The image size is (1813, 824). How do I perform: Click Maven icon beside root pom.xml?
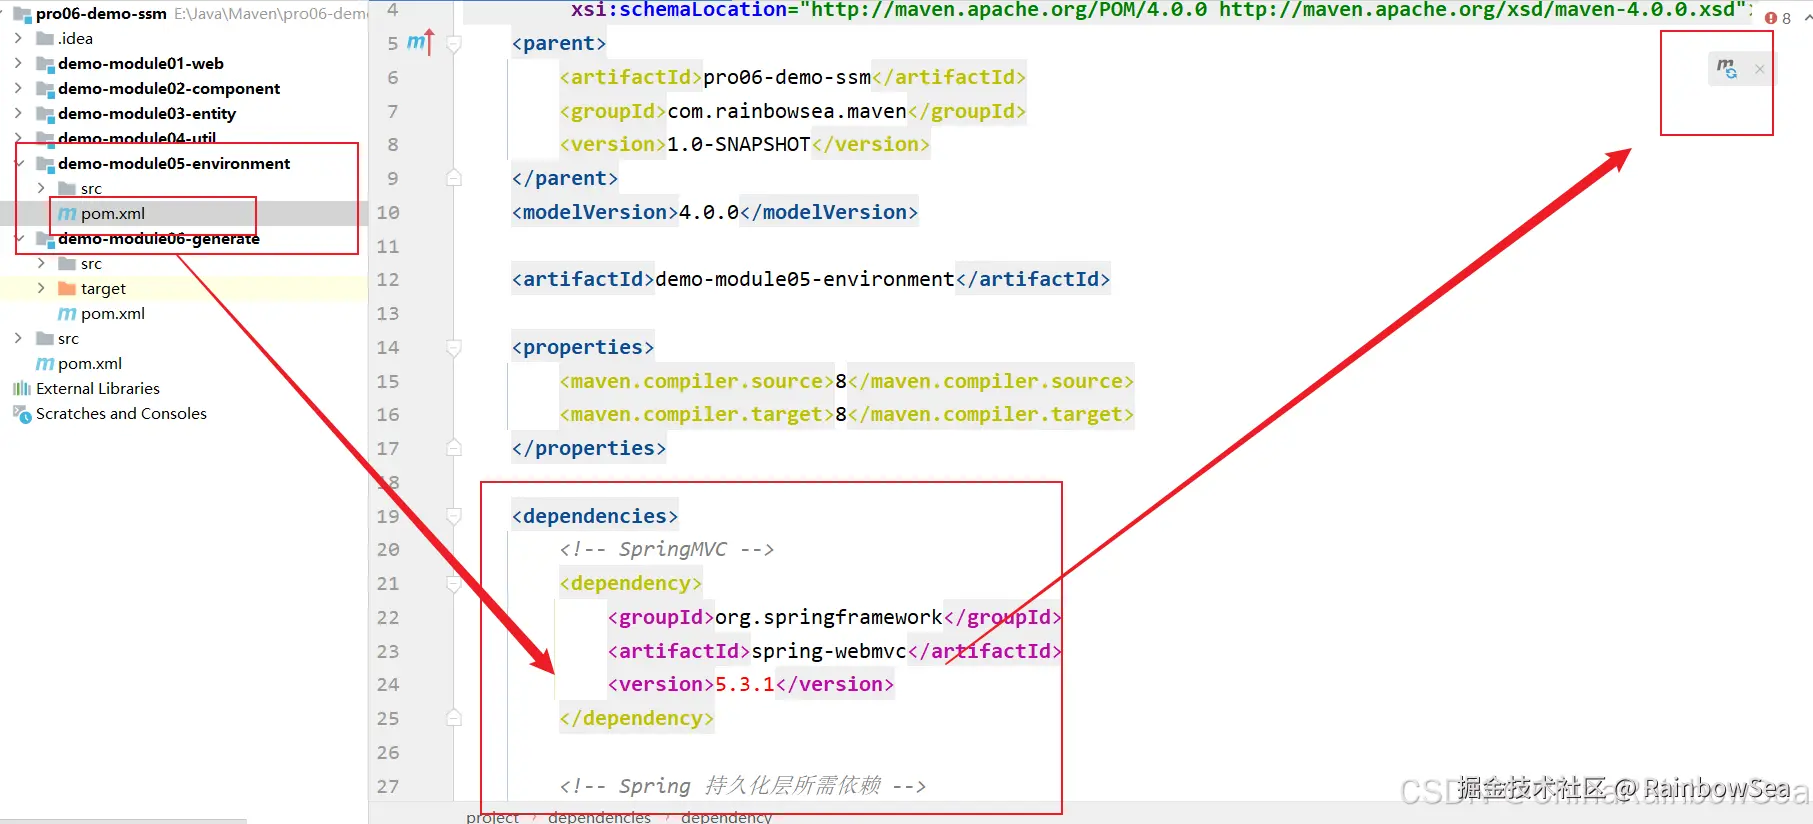(x=45, y=363)
